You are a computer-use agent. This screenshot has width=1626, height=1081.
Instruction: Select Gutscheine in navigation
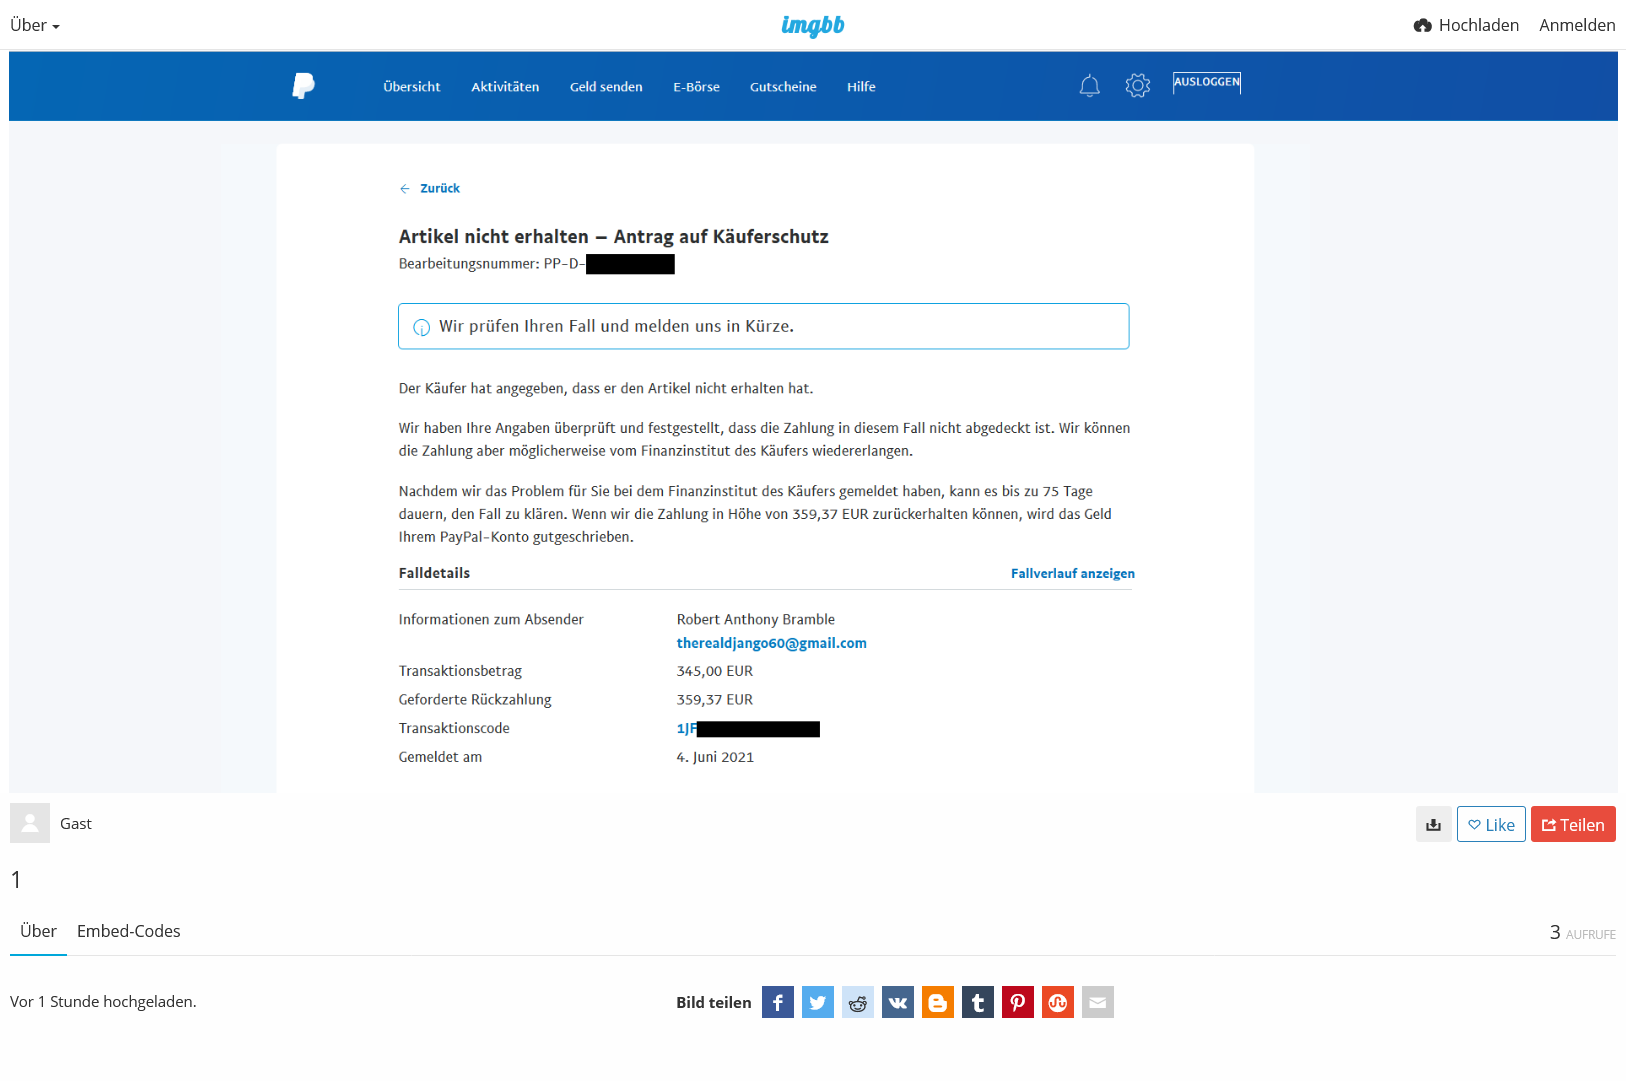[783, 87]
